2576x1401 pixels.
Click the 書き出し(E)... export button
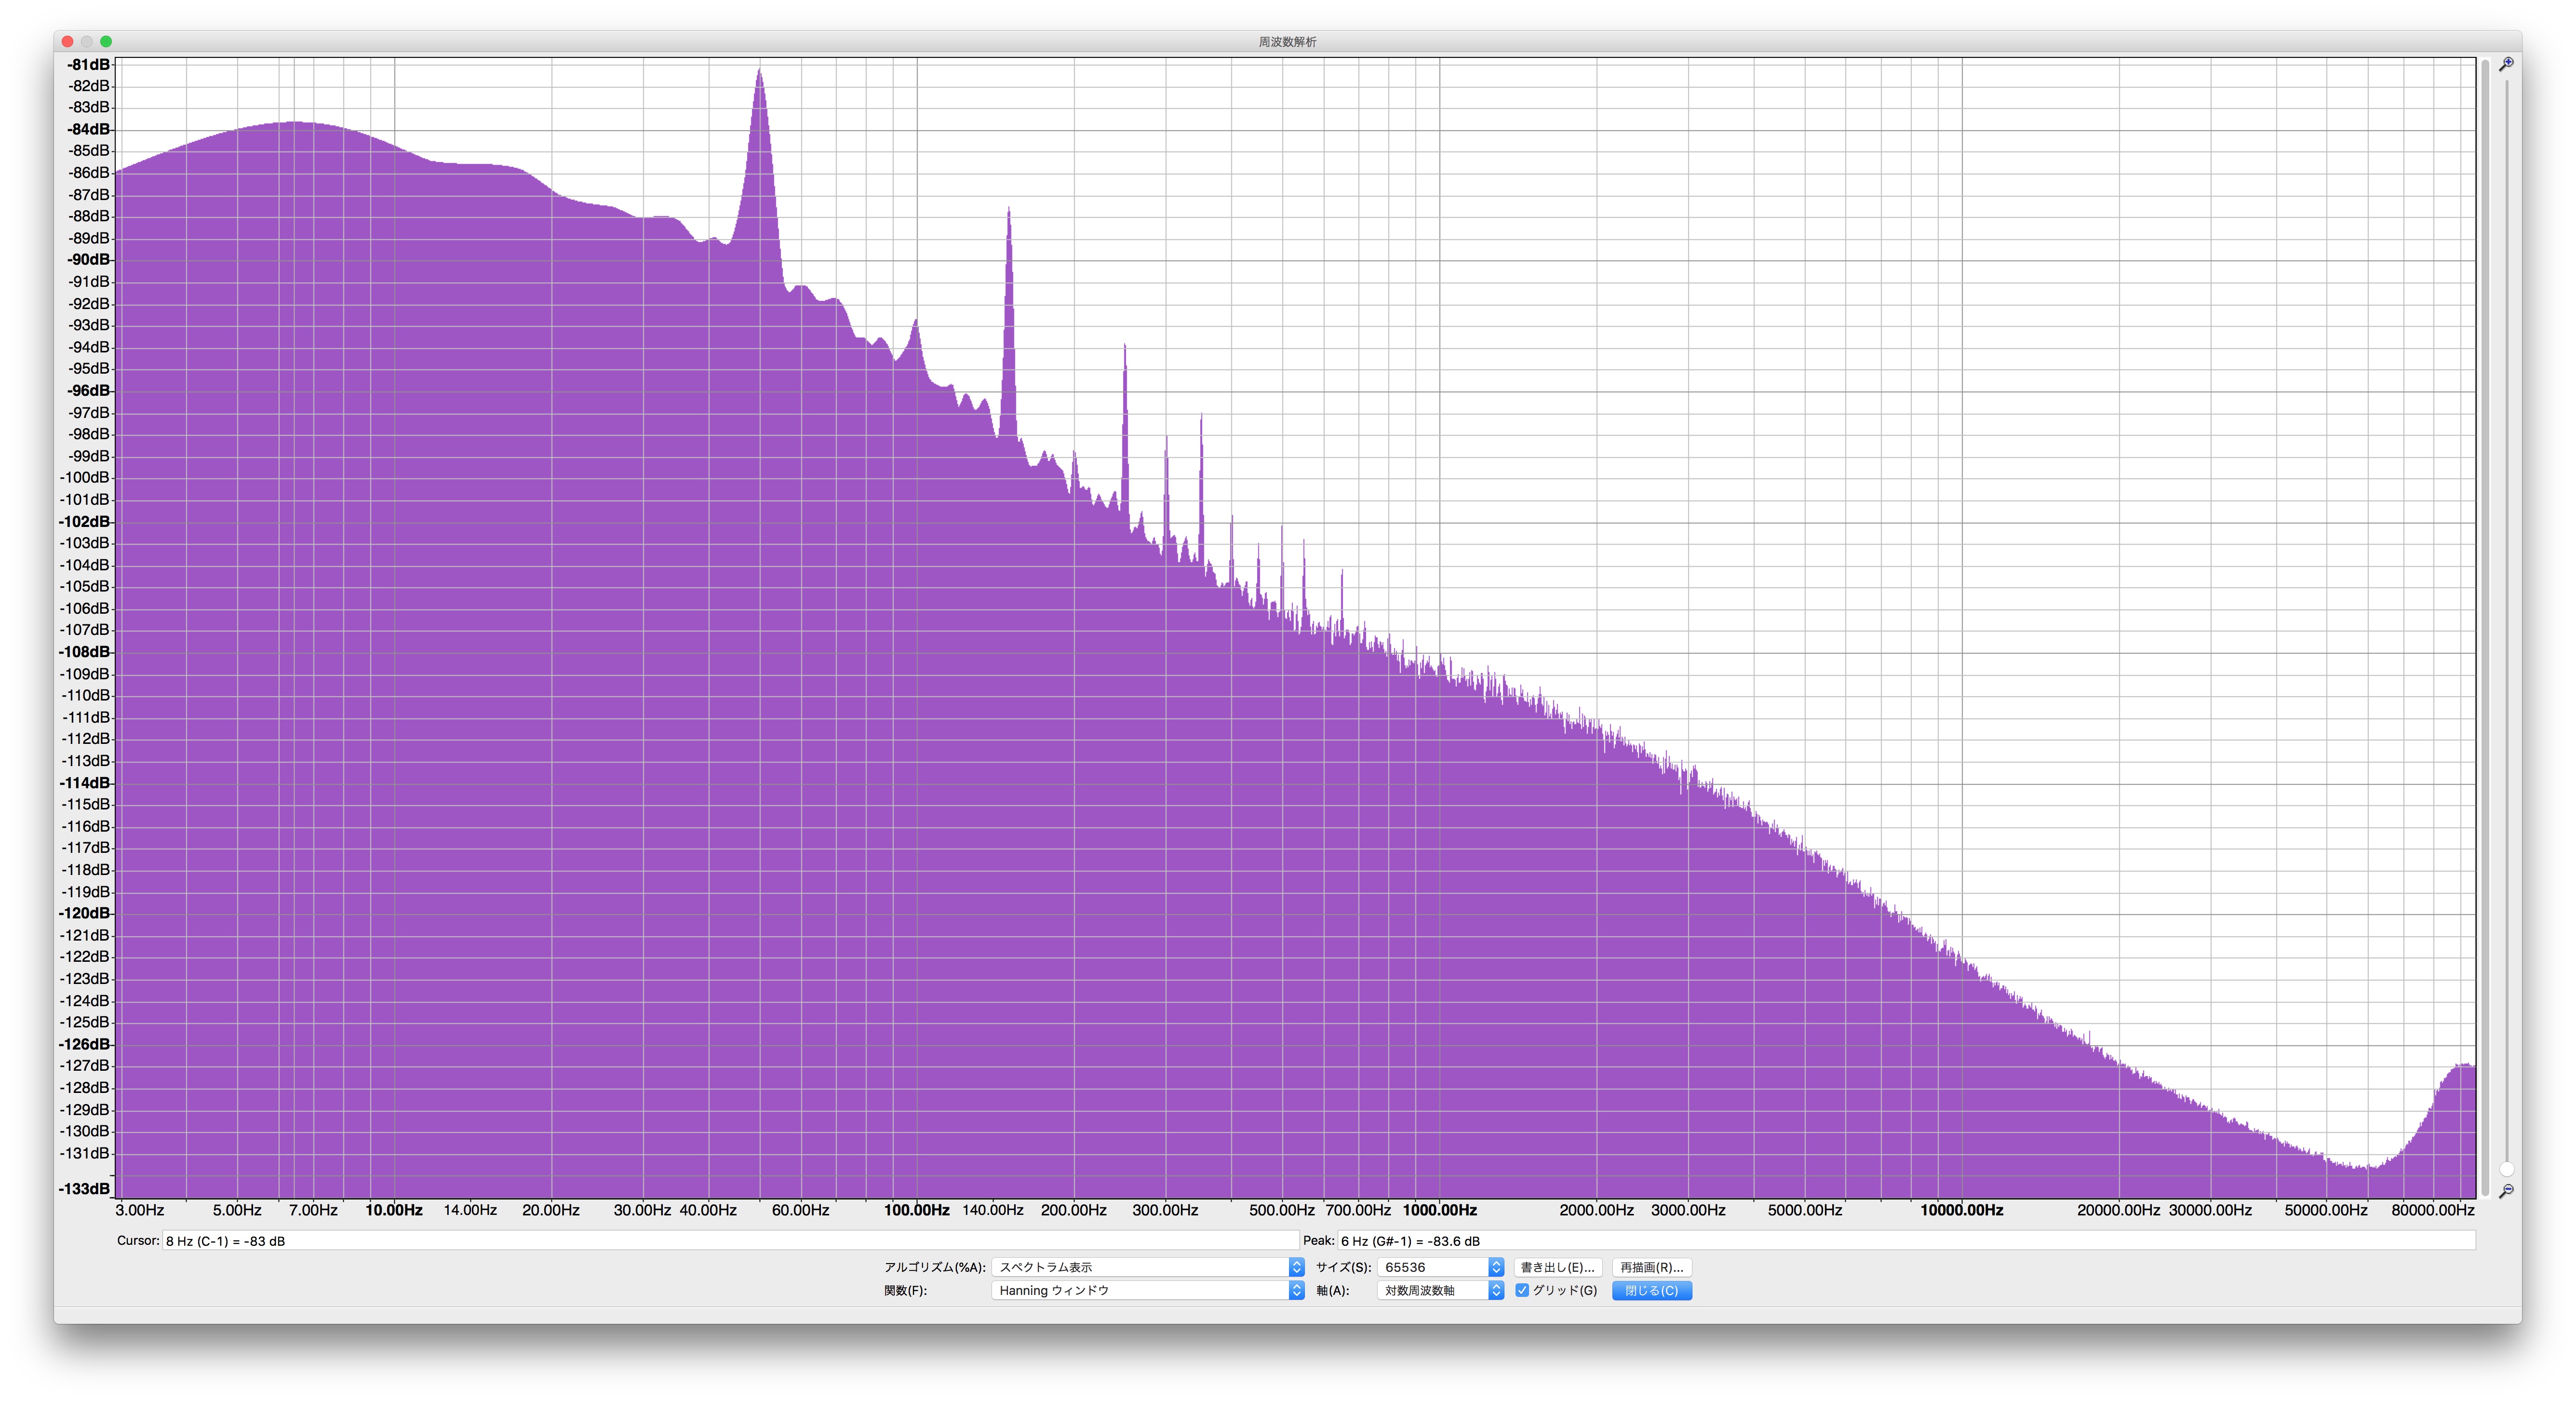1558,1267
